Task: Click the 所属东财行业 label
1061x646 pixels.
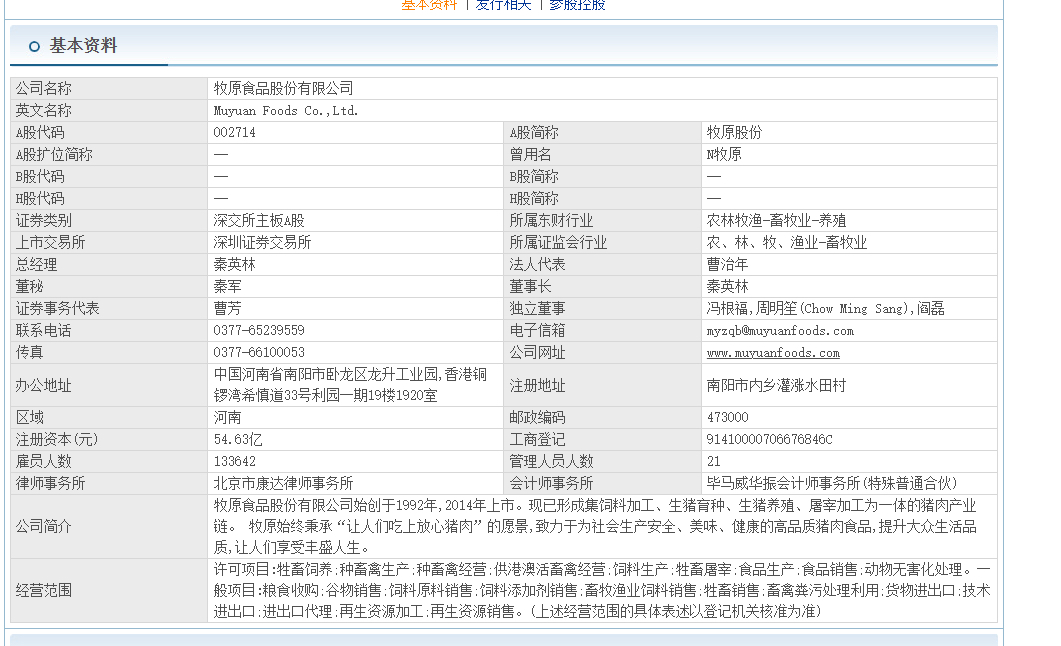Action: tap(551, 221)
